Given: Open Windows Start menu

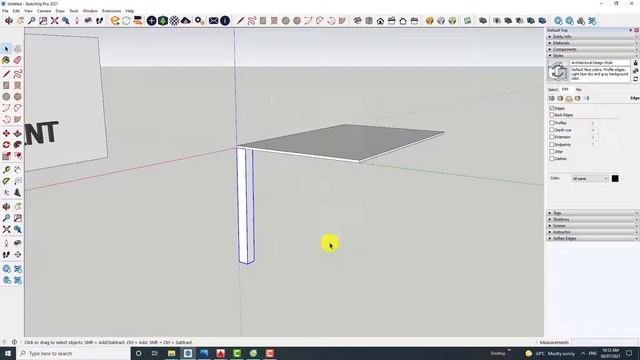Looking at the screenshot, I should click(8, 353).
